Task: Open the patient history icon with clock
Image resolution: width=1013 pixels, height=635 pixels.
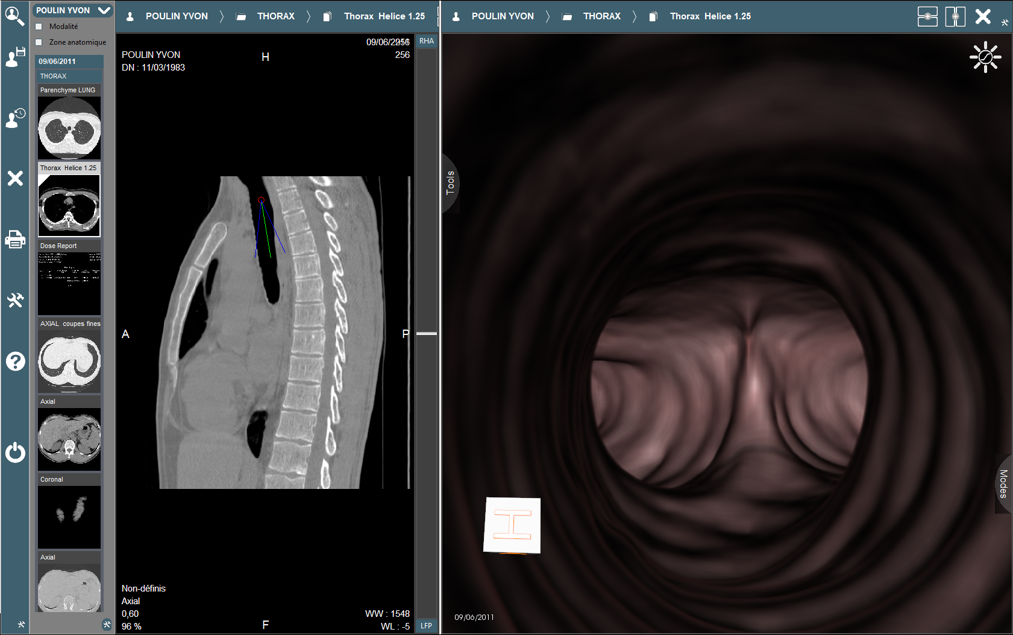Action: (15, 118)
